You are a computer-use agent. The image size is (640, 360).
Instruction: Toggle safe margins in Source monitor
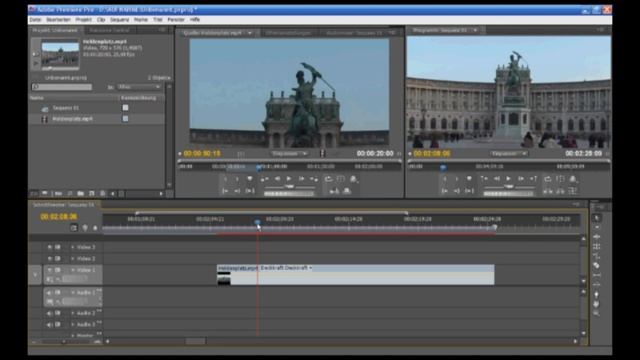[340, 179]
